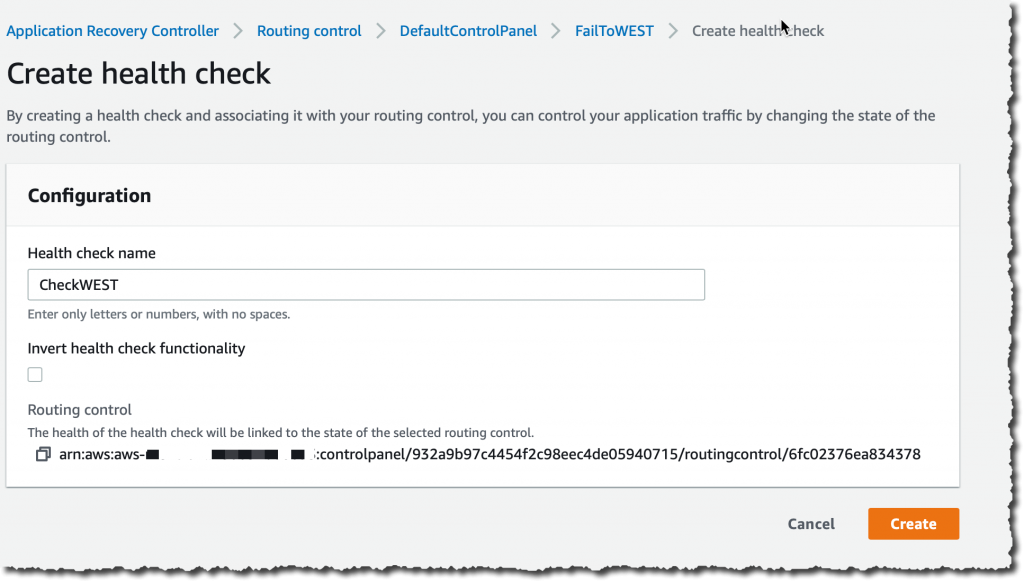Viewport: 1024px width, 582px height.
Task: Navigate to Application Recovery Controller
Action: coord(112,31)
